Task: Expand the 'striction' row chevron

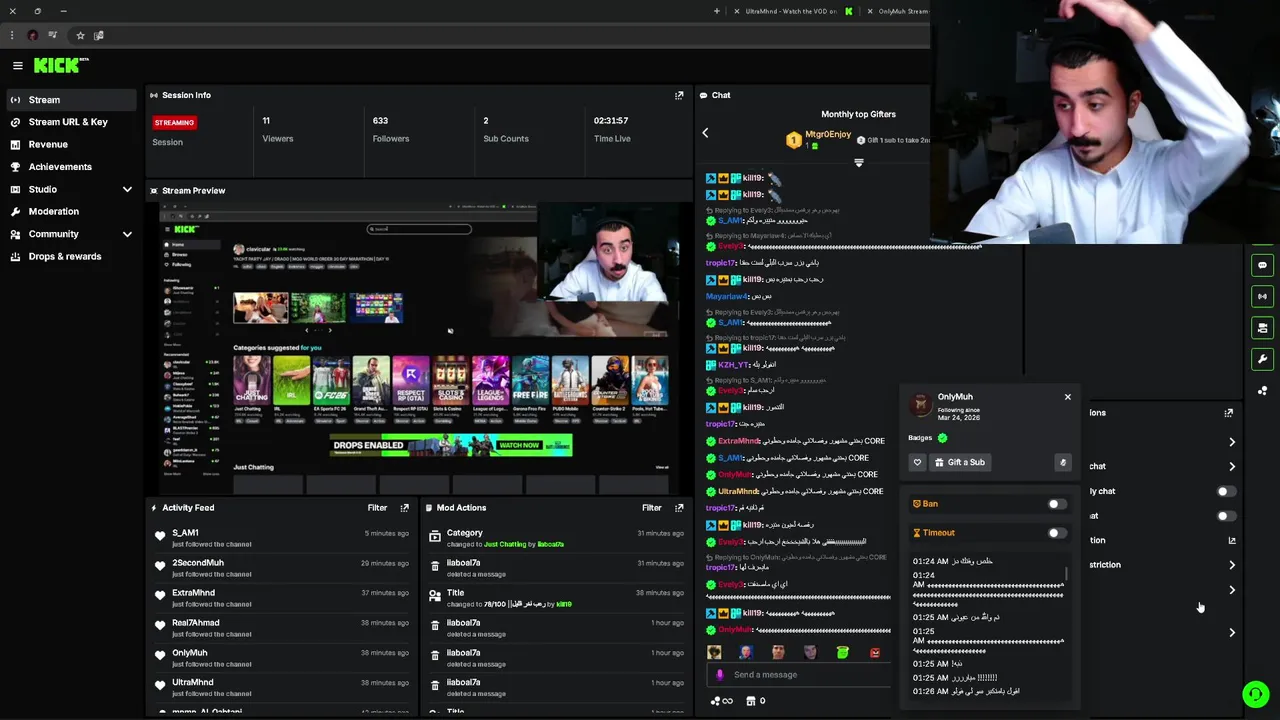Action: [1232, 565]
